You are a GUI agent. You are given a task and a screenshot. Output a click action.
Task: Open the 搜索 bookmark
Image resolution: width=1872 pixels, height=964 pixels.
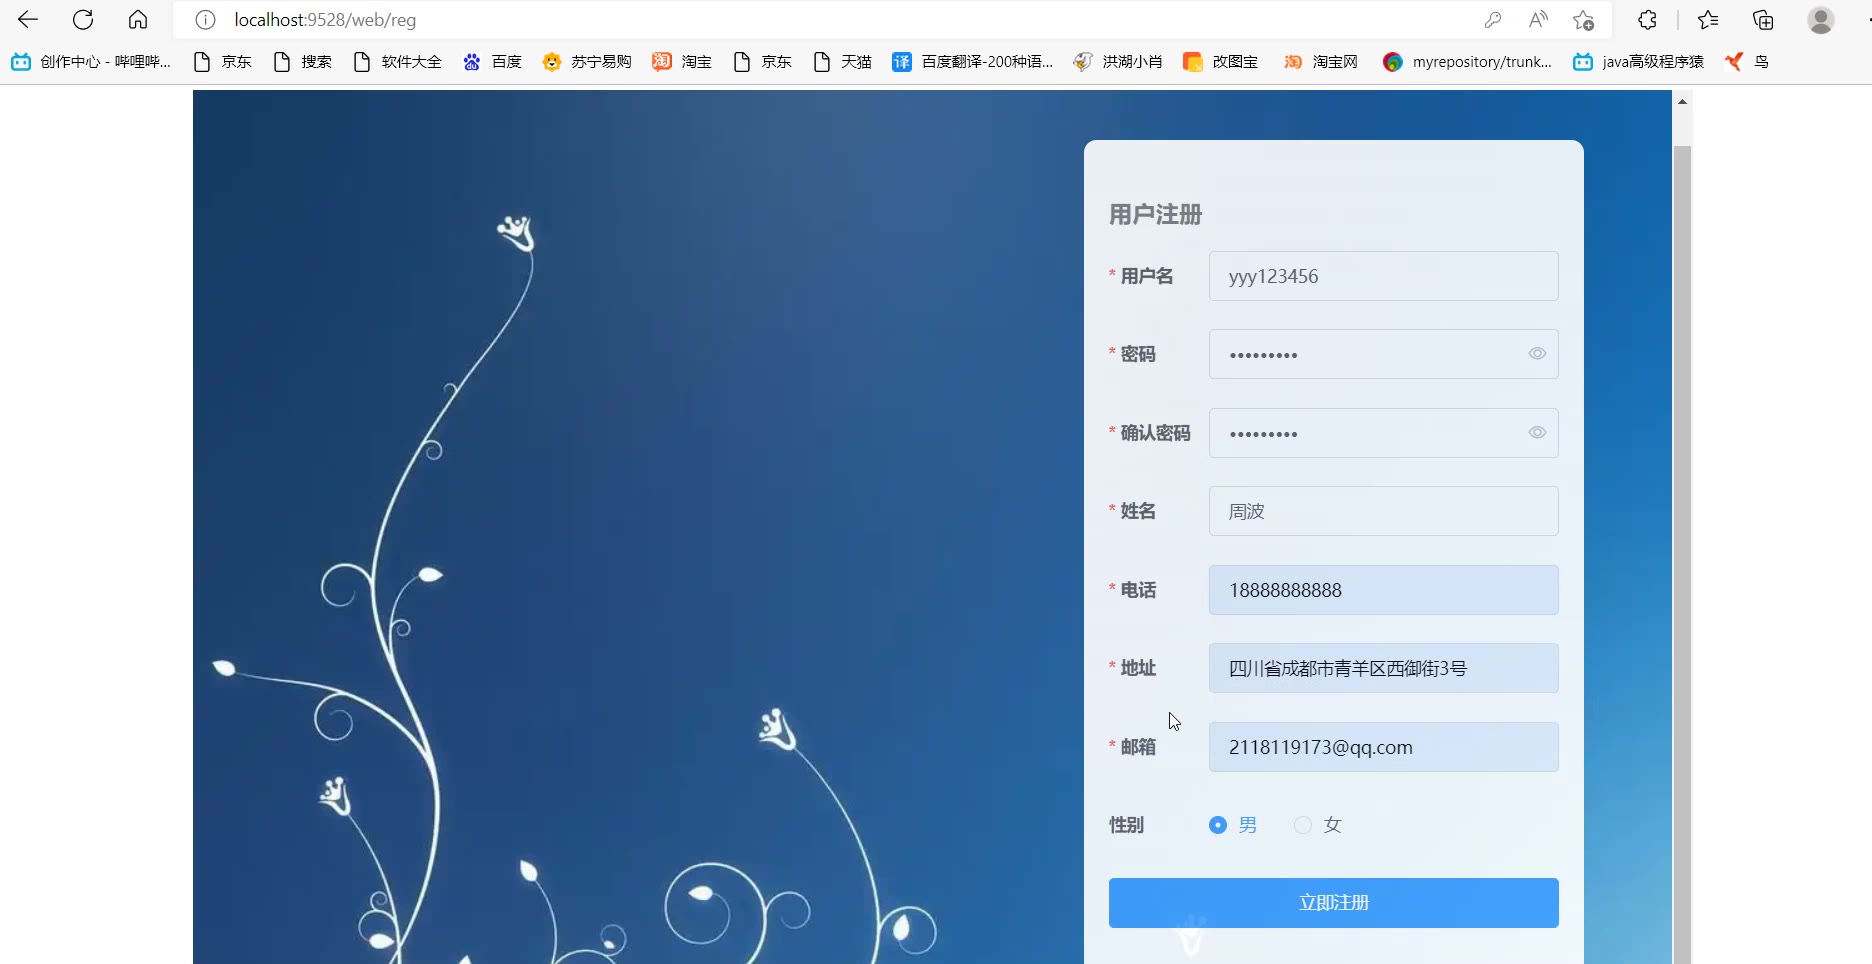coord(303,62)
